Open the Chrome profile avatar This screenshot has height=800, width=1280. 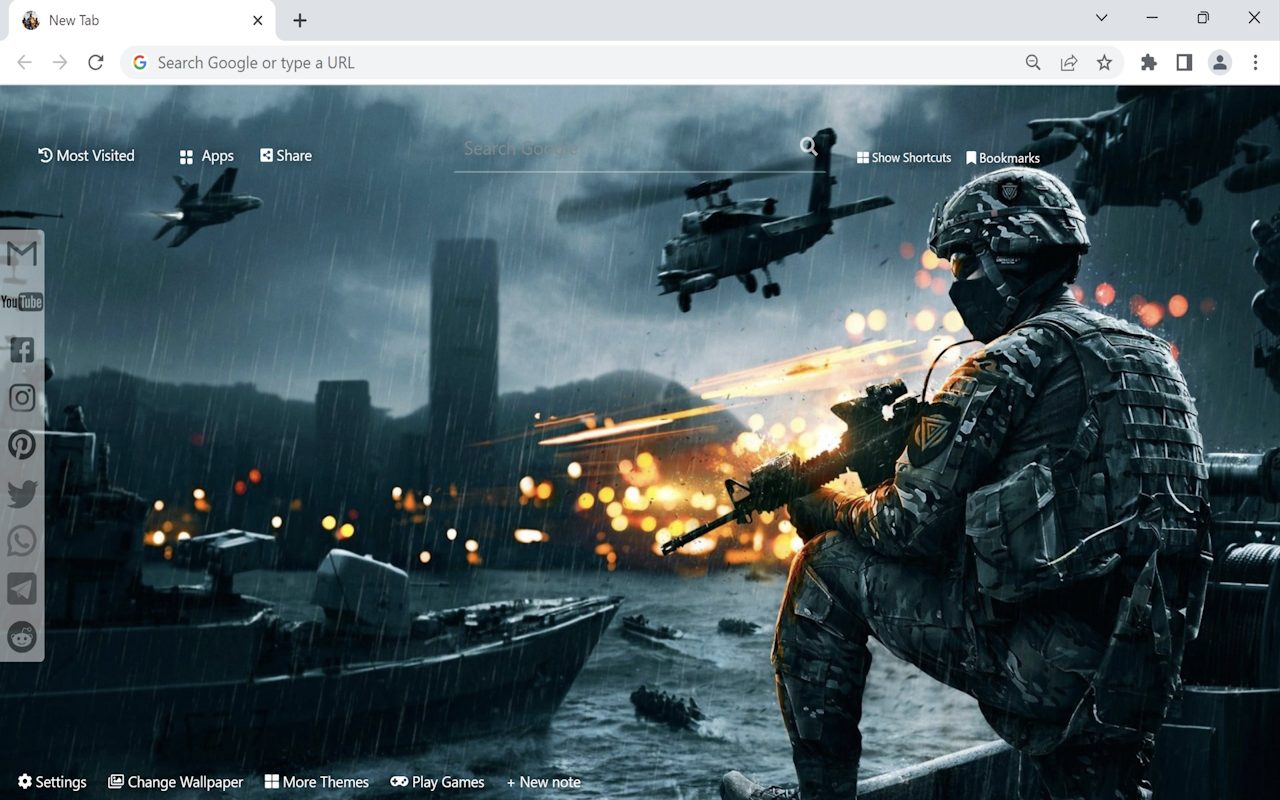pyautogui.click(x=1220, y=63)
